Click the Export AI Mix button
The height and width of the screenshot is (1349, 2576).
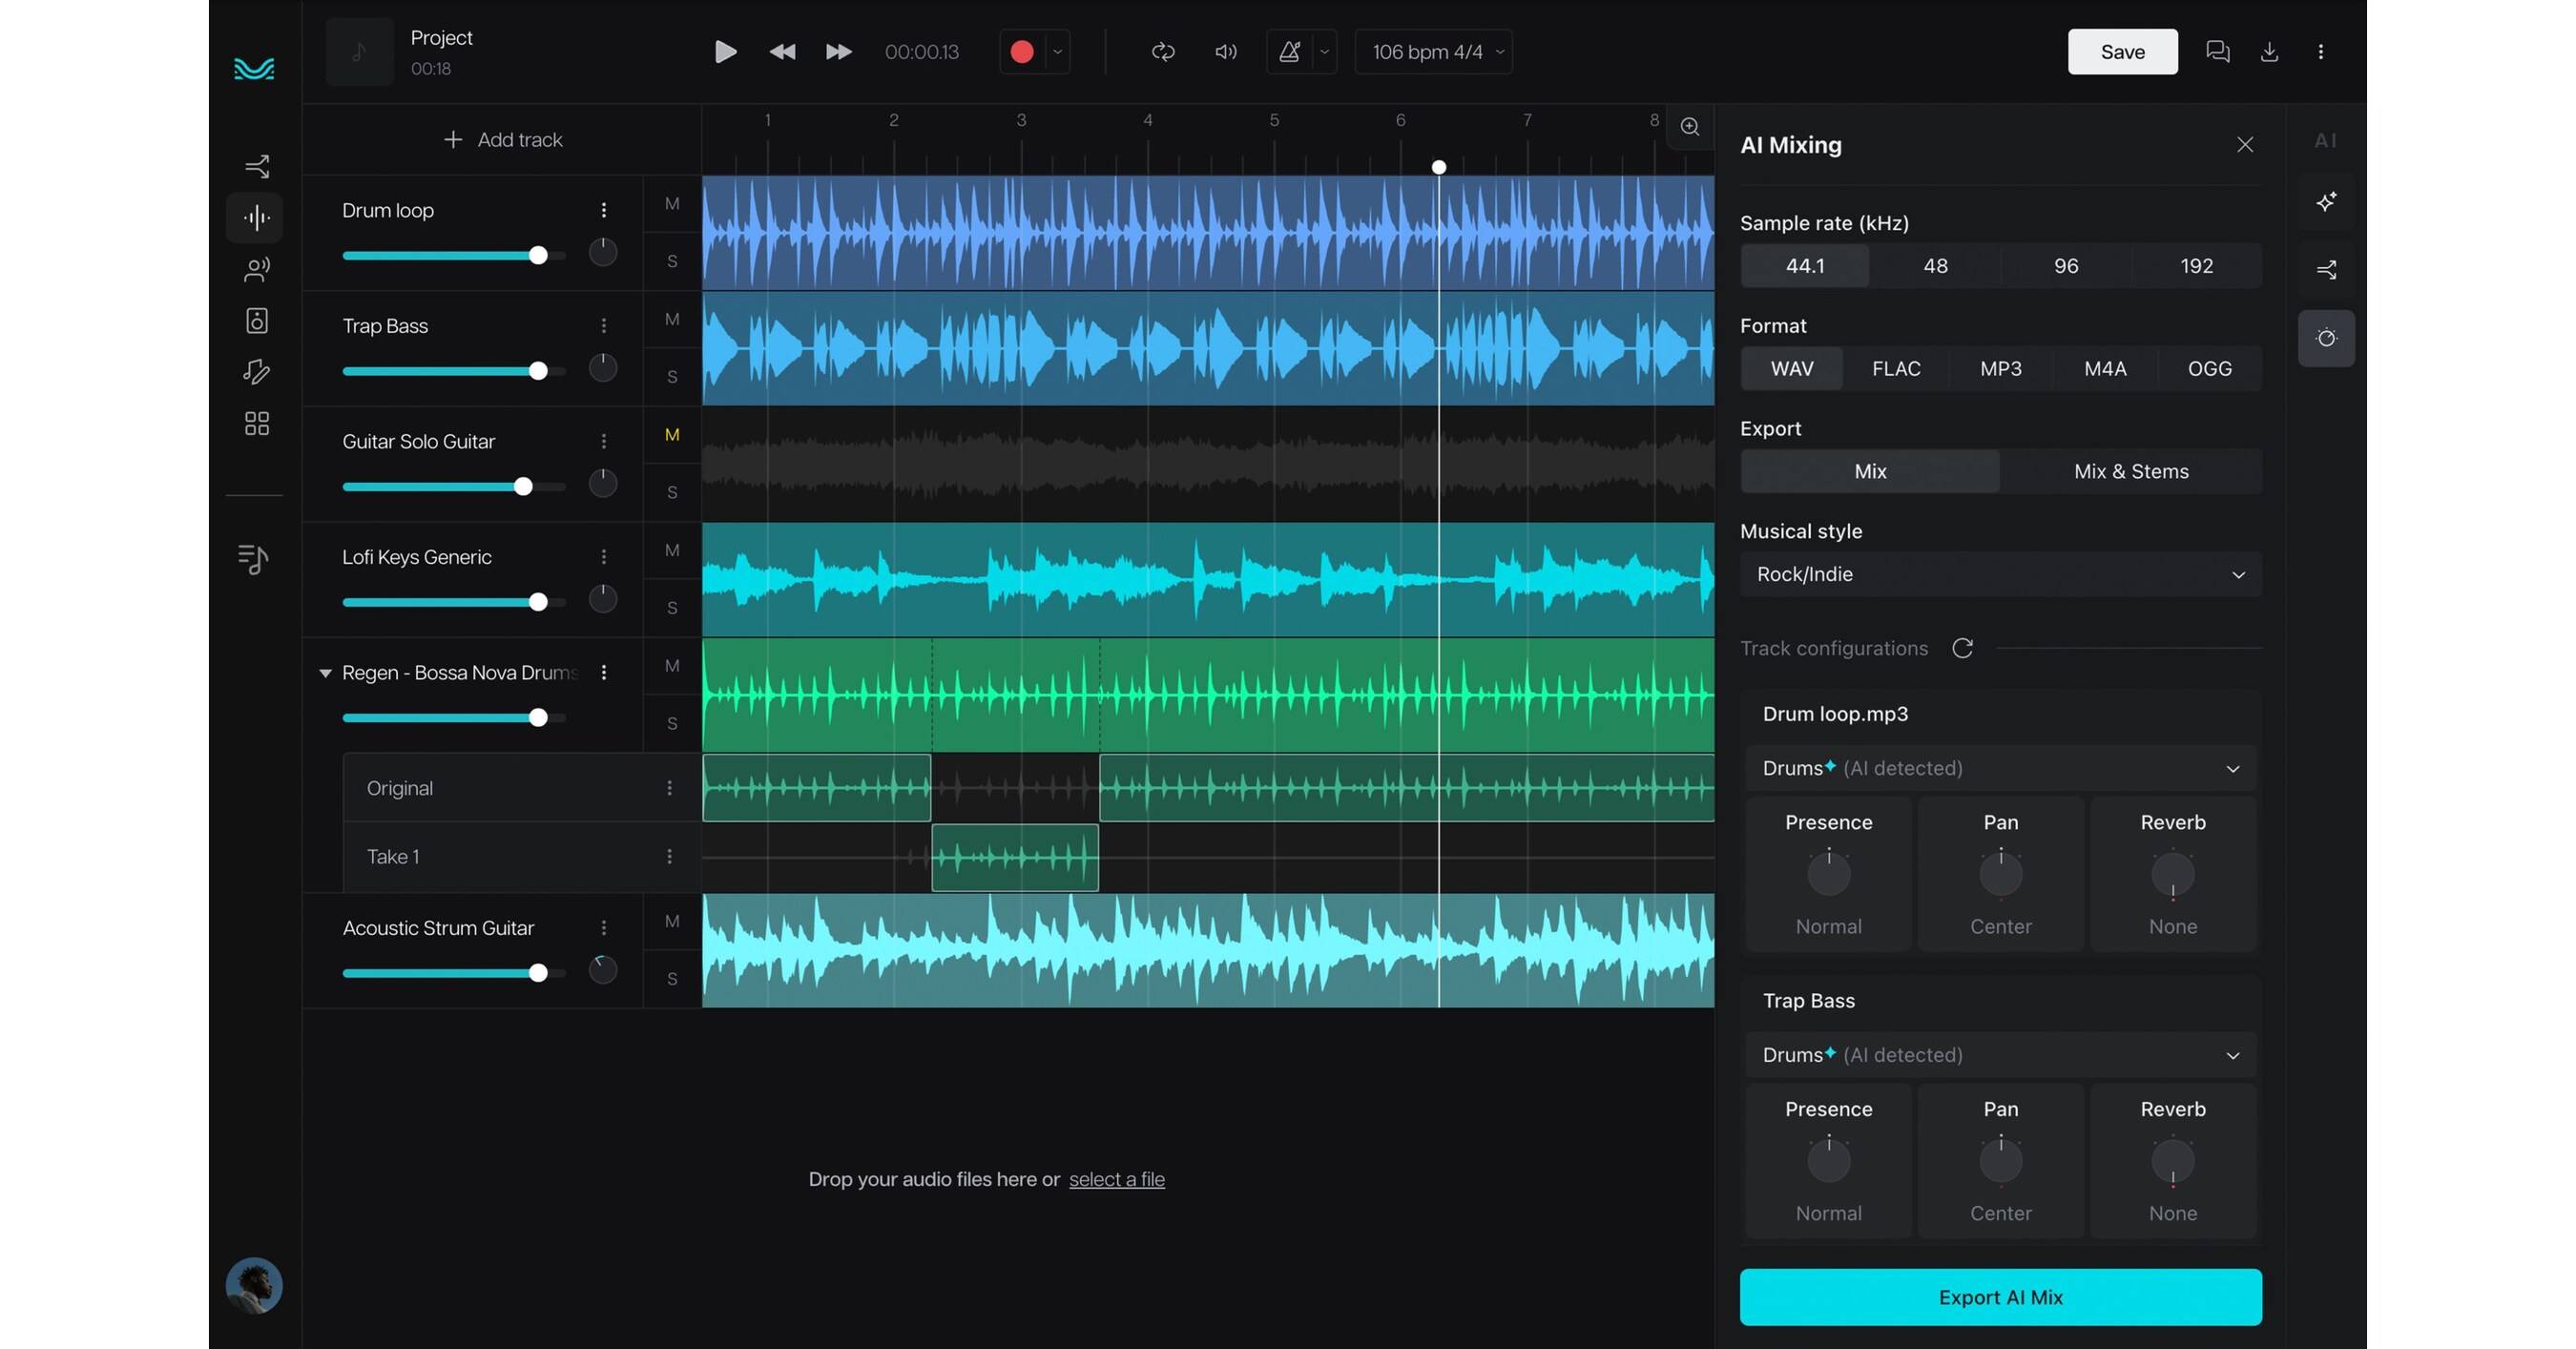2000,1297
